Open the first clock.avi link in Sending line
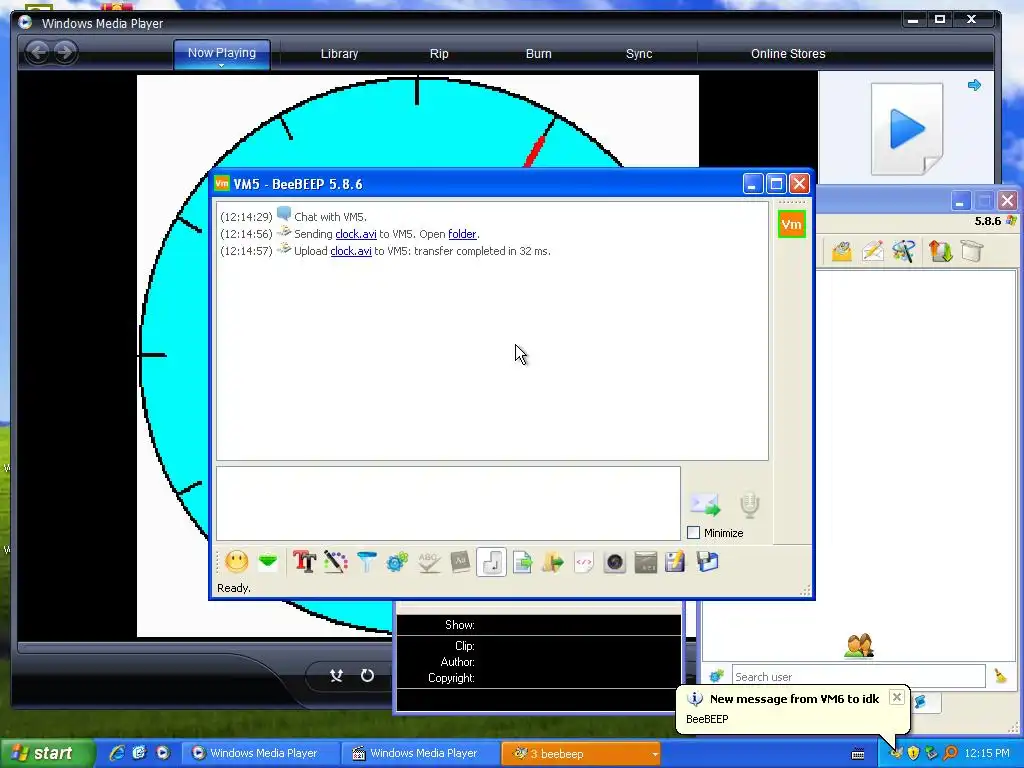Screen dimensions: 1024x768 (356, 234)
